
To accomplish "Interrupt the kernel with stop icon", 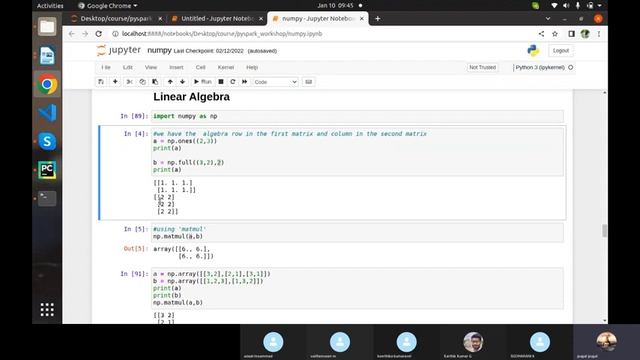I will pos(221,82).
